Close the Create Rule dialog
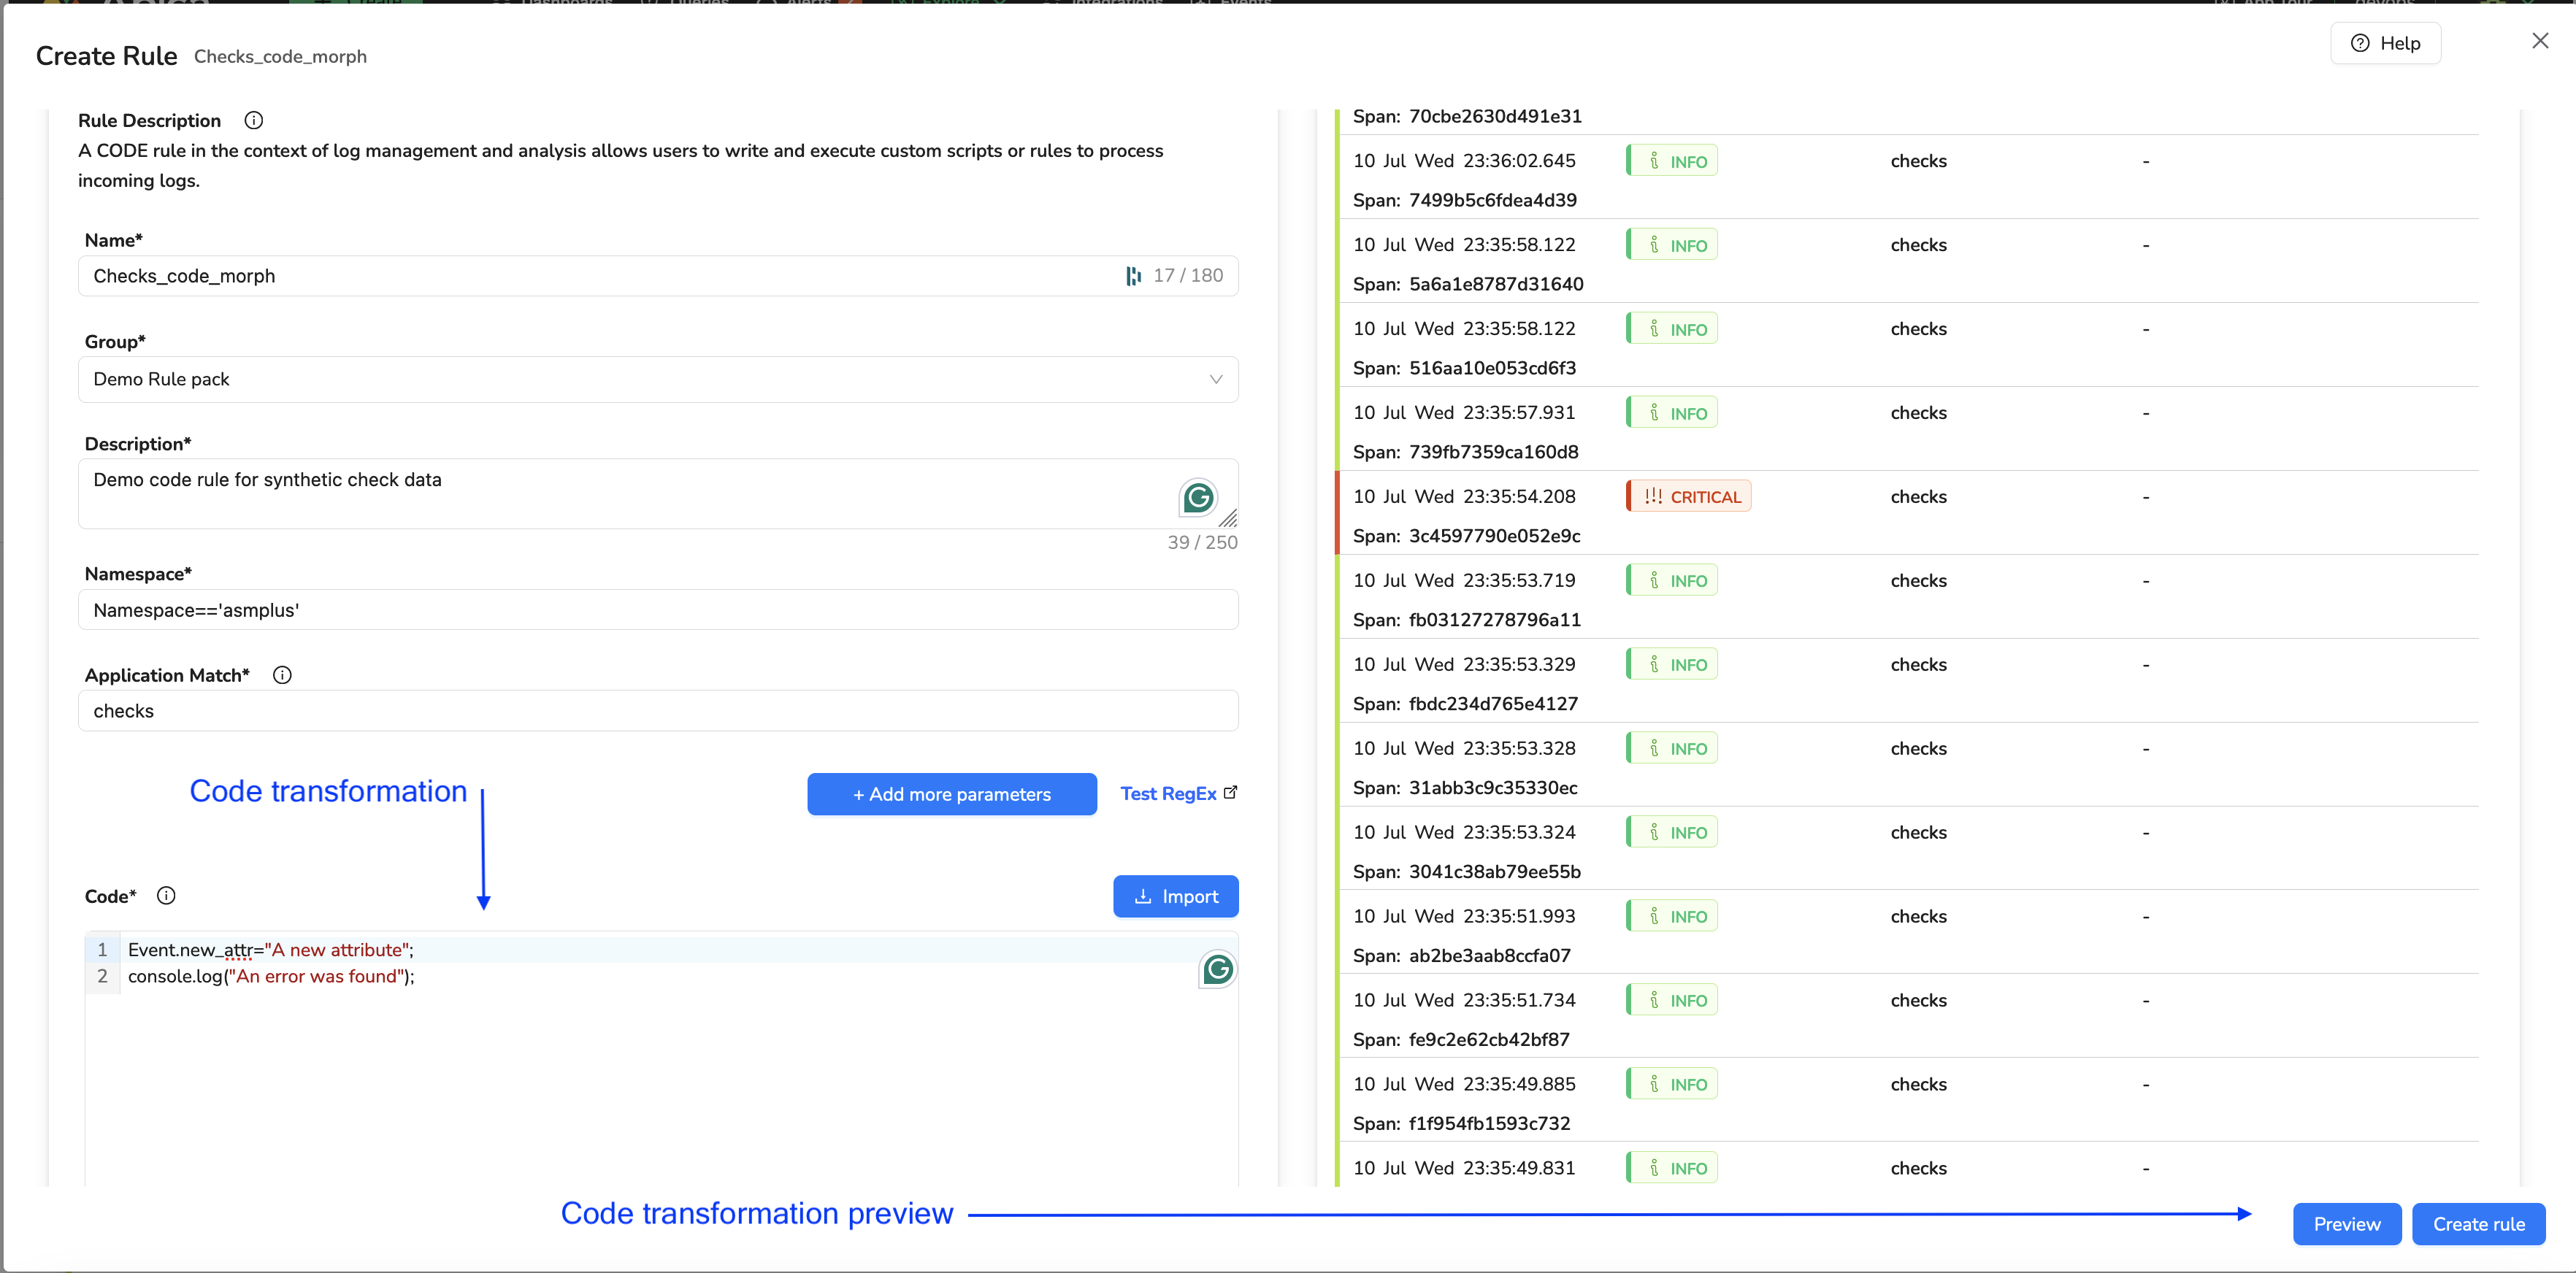 2540,41
